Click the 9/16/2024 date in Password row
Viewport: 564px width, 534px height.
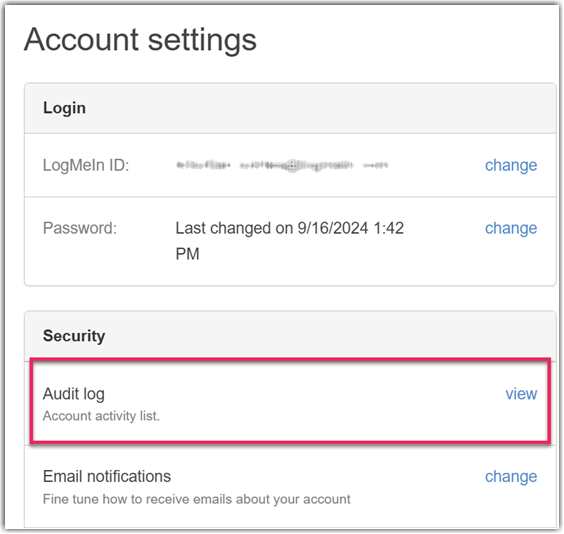pos(333,228)
